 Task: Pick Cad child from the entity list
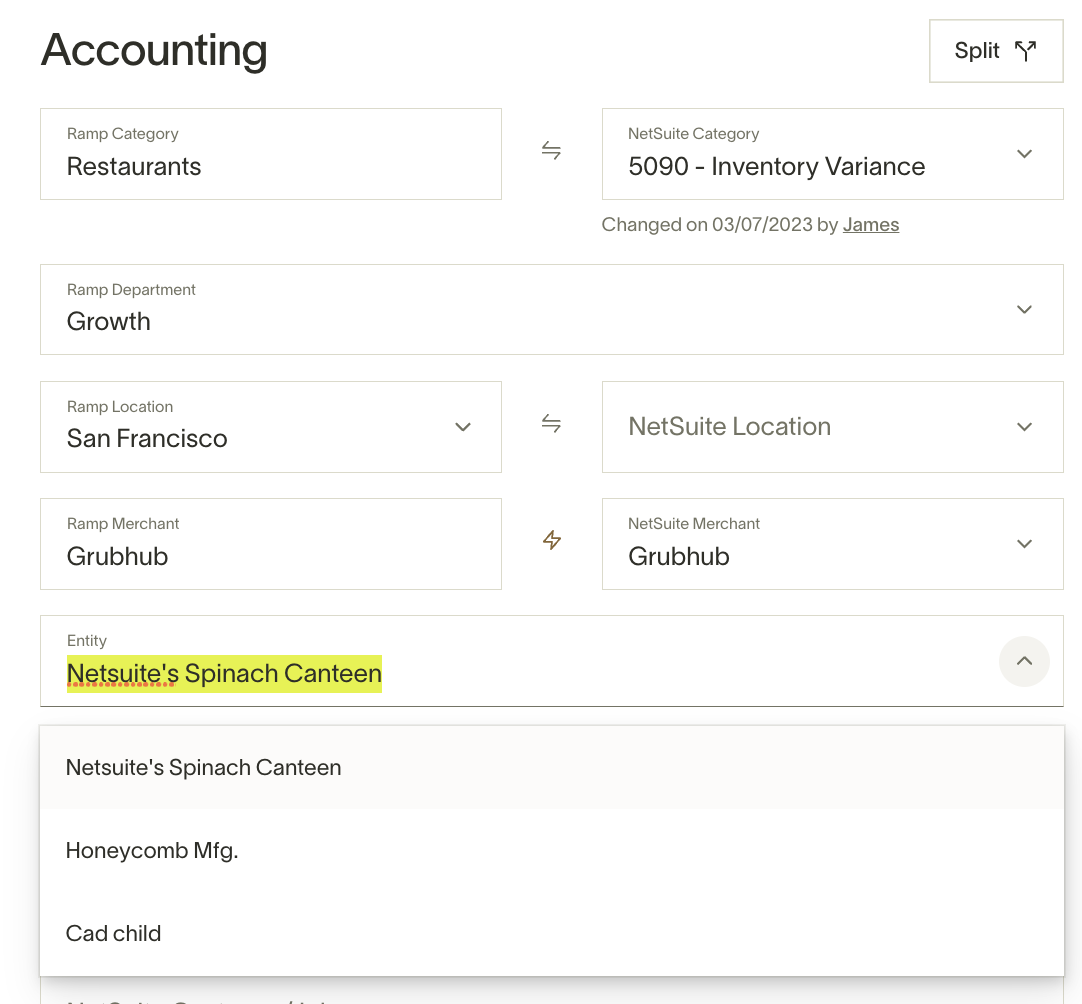[x=551, y=933]
